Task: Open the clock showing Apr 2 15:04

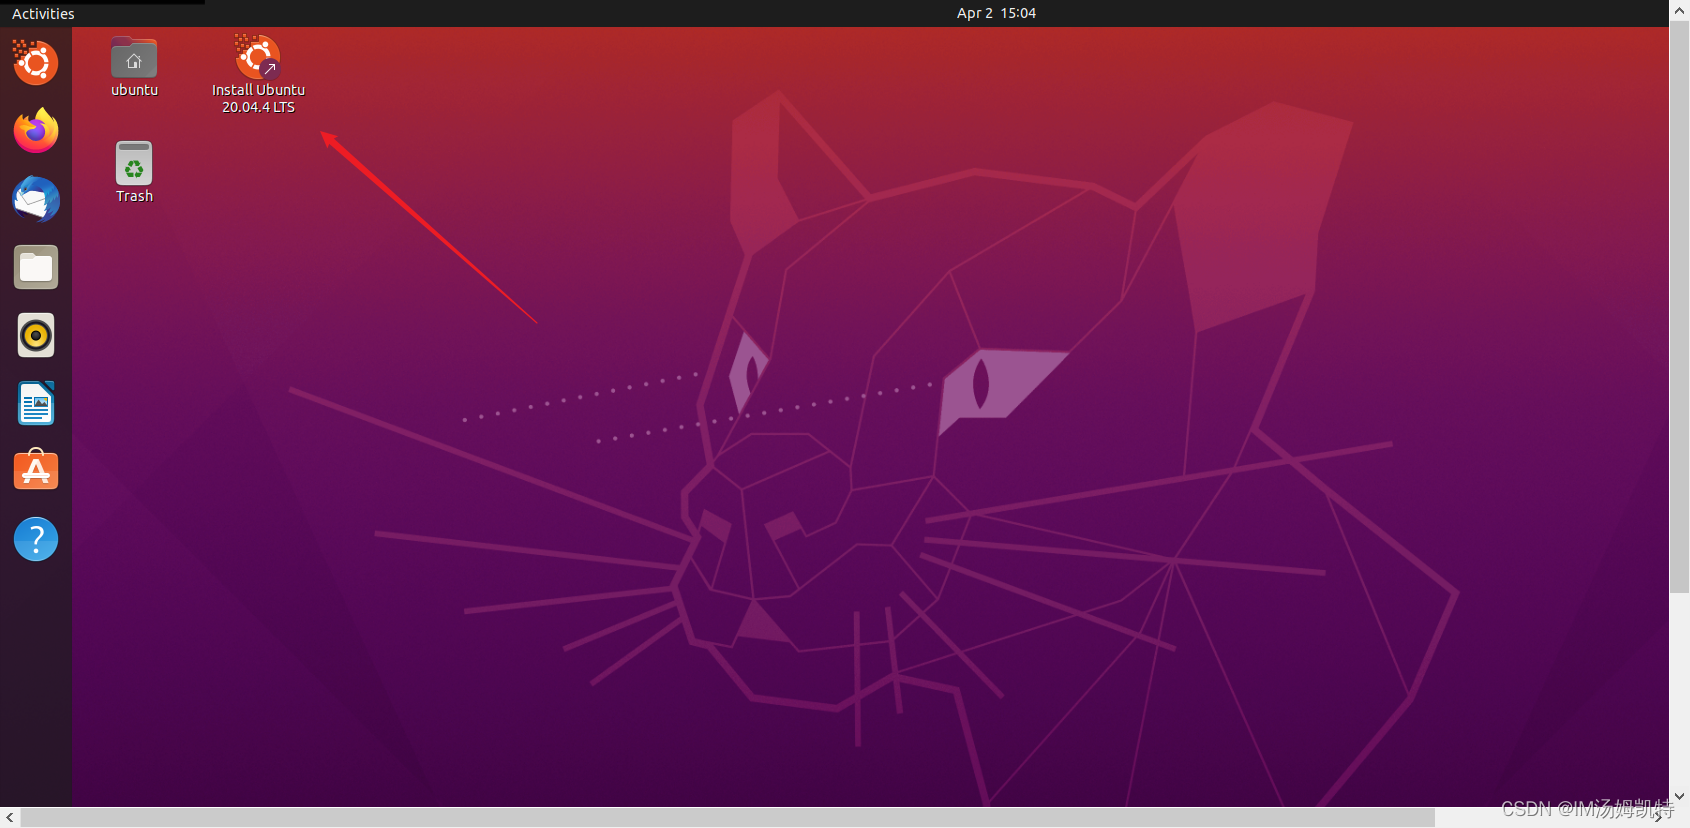Action: click(x=996, y=13)
